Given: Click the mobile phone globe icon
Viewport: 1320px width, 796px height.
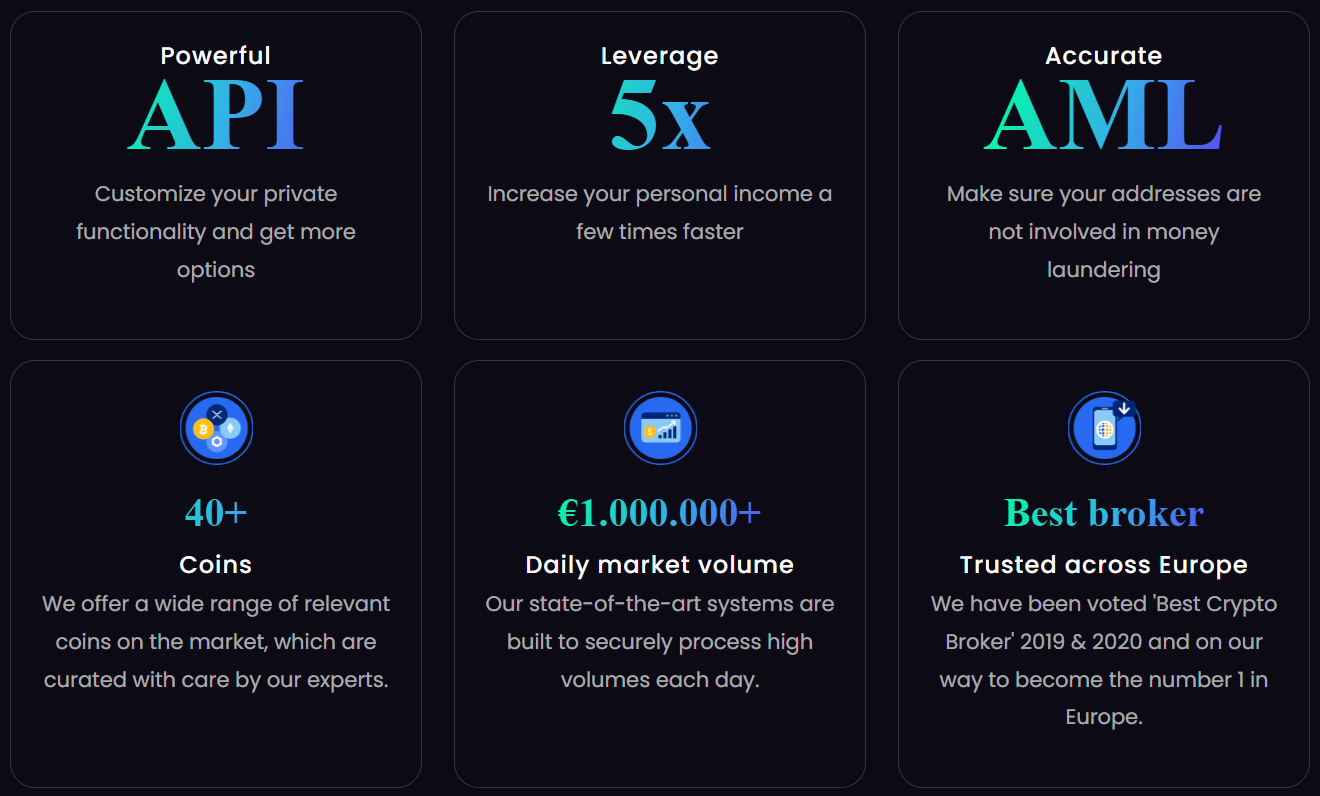Looking at the screenshot, I should click(x=1104, y=428).
